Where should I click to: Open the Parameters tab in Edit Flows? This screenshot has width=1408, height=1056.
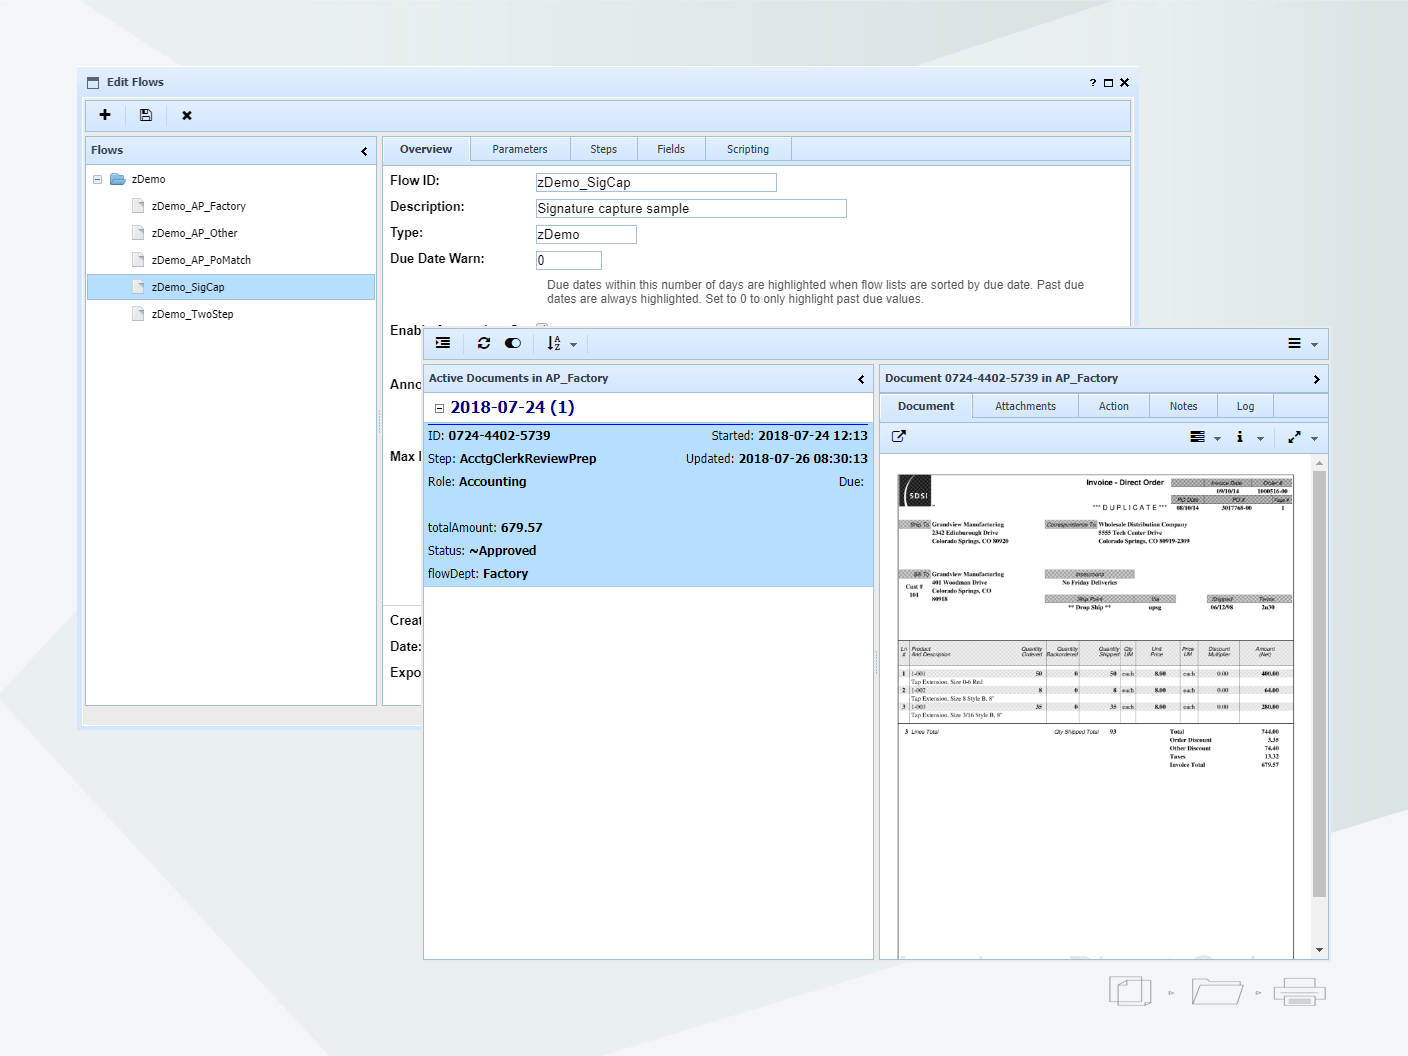point(520,148)
